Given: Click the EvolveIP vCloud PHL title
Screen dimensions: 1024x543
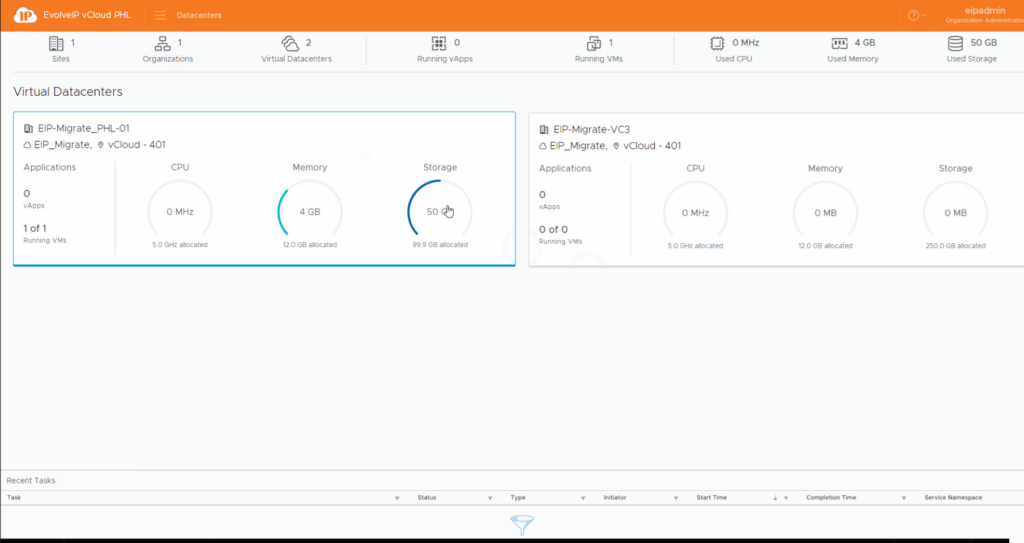Looking at the screenshot, I should [87, 15].
